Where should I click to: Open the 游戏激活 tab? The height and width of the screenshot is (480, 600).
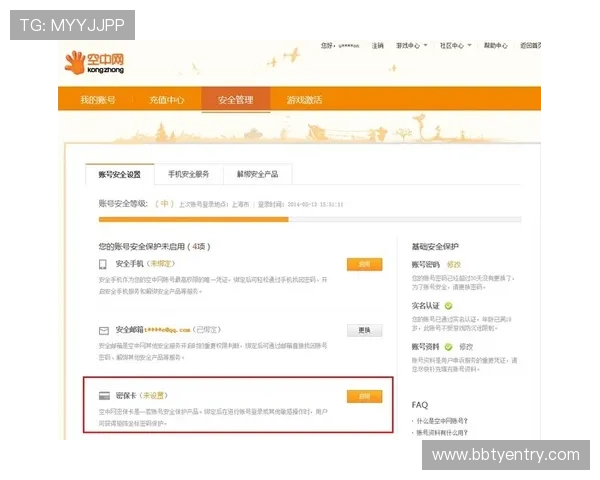point(305,100)
